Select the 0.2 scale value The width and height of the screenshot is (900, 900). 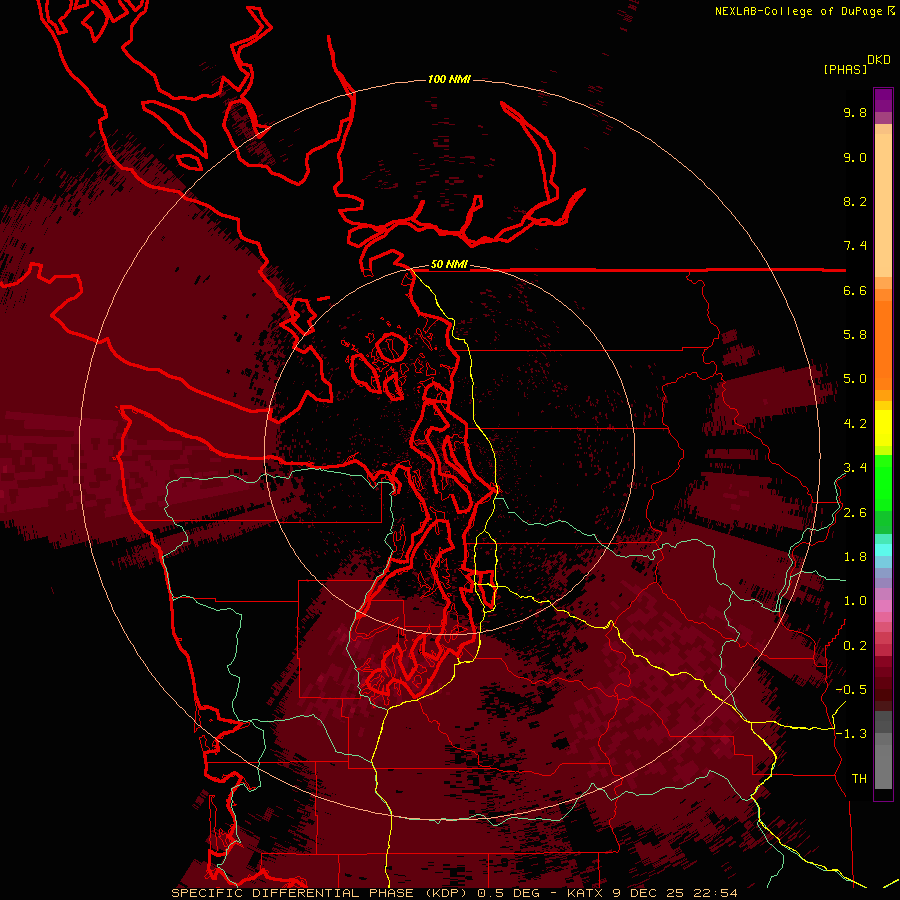(855, 646)
